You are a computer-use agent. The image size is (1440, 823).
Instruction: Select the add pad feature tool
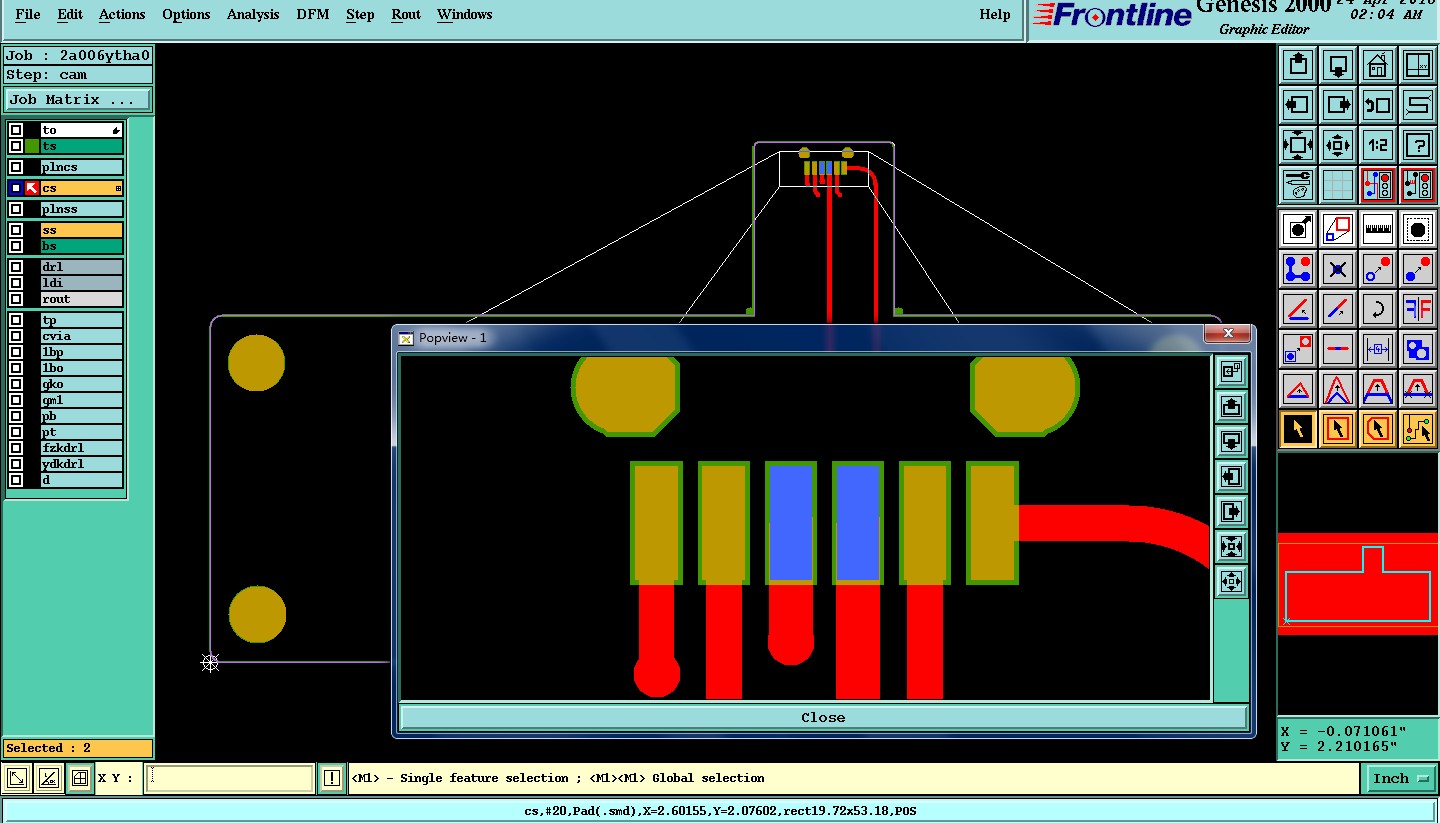[1298, 229]
